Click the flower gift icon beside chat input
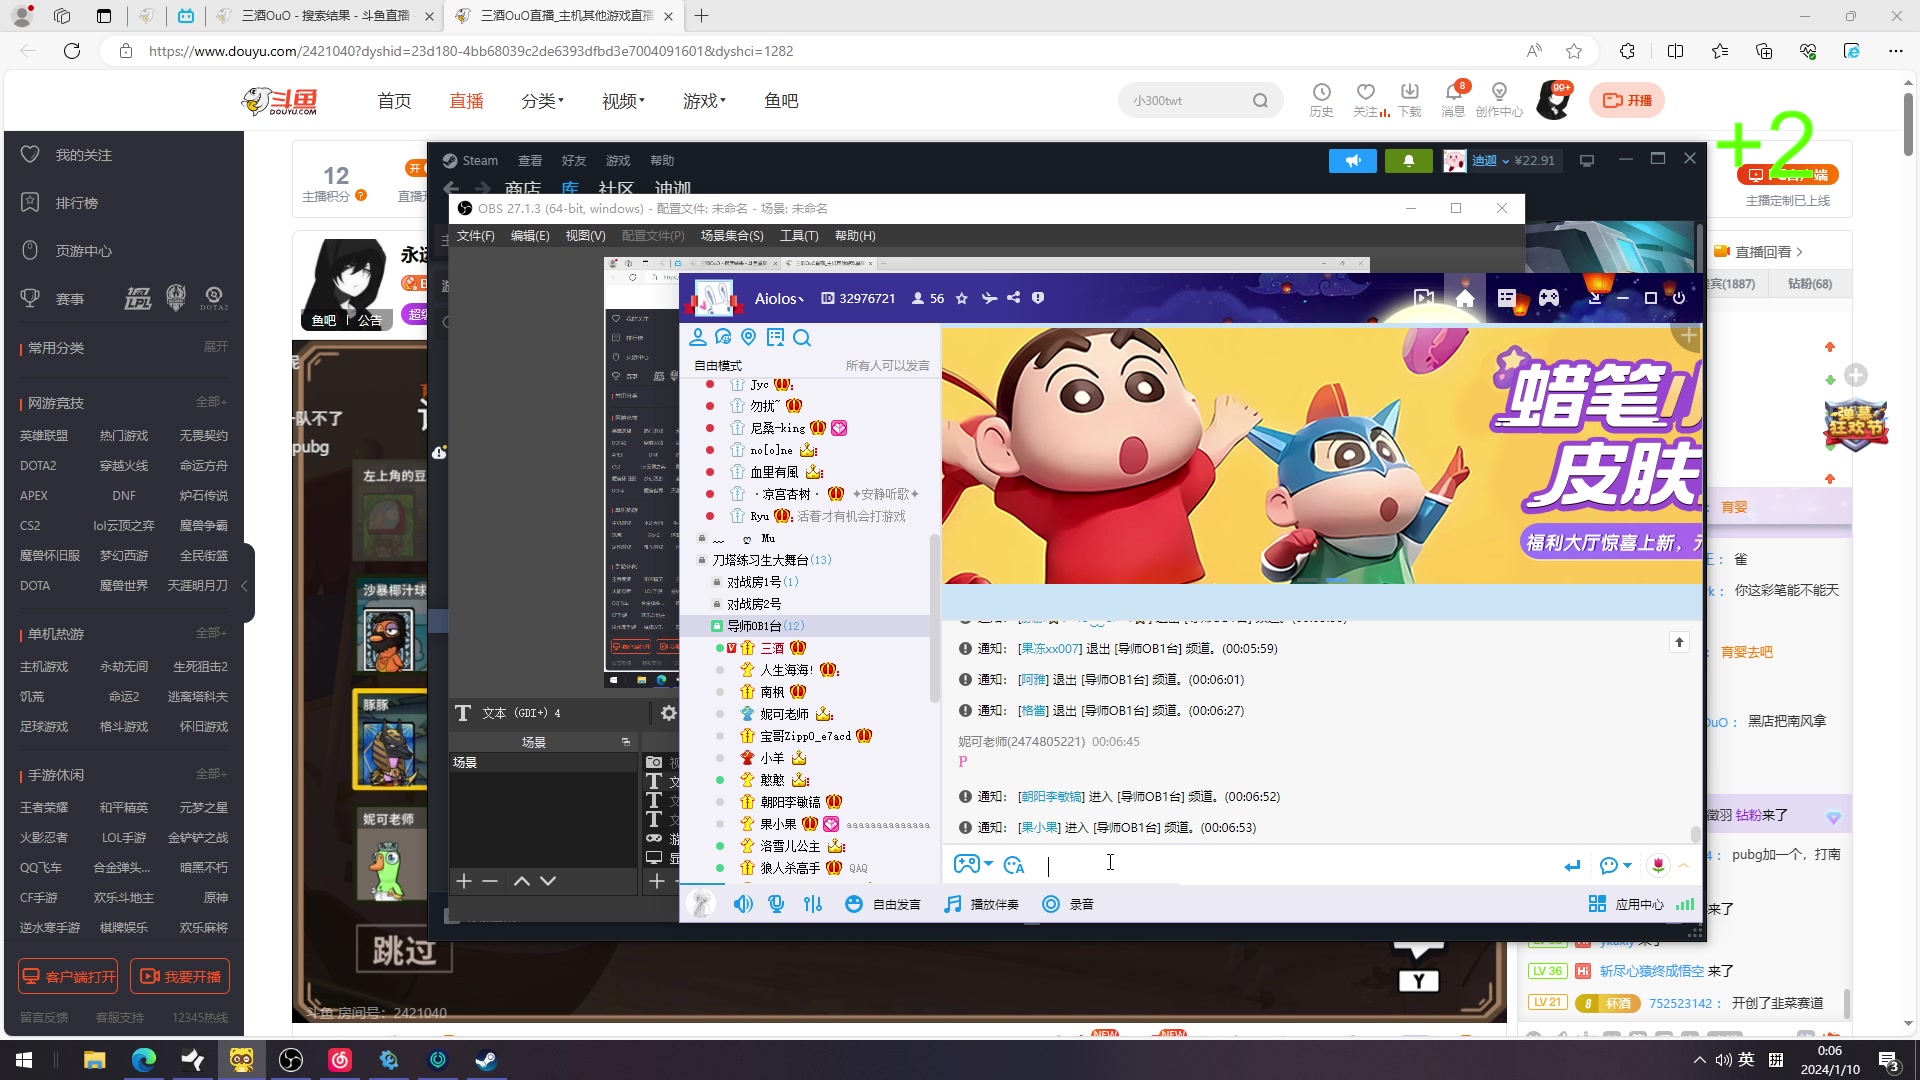The height and width of the screenshot is (1080, 1920). [x=1659, y=865]
